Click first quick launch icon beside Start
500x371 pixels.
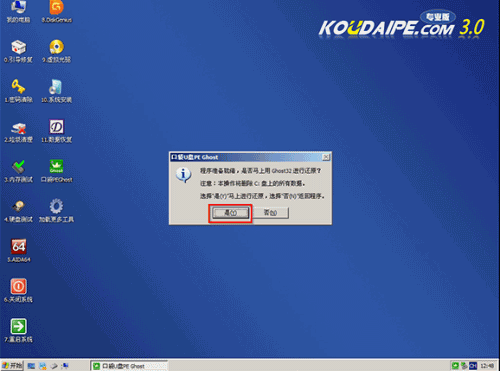[31, 366]
